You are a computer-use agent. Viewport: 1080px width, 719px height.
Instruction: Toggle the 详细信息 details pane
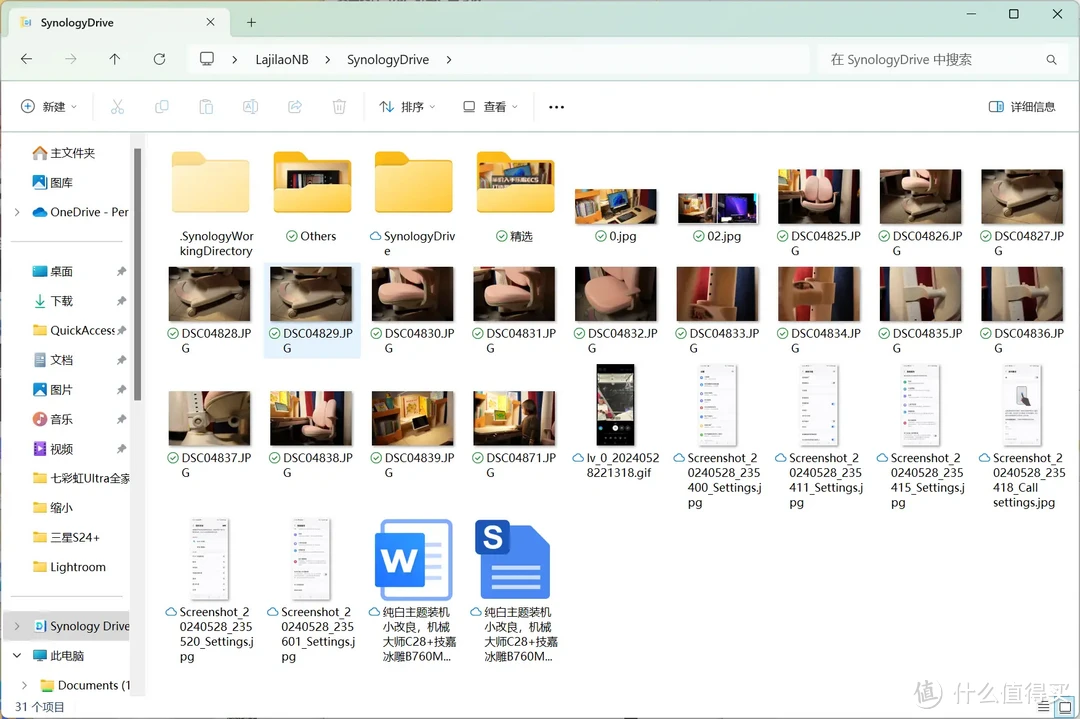point(1021,107)
